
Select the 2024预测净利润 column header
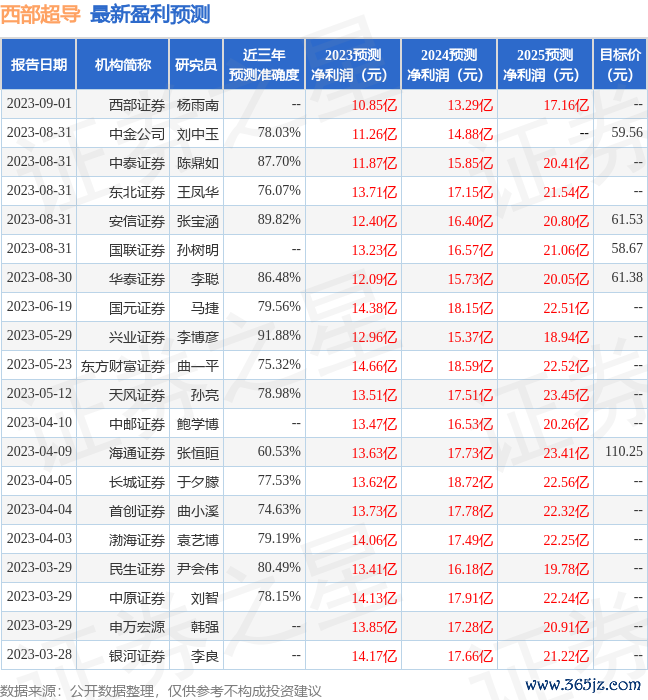[449, 64]
